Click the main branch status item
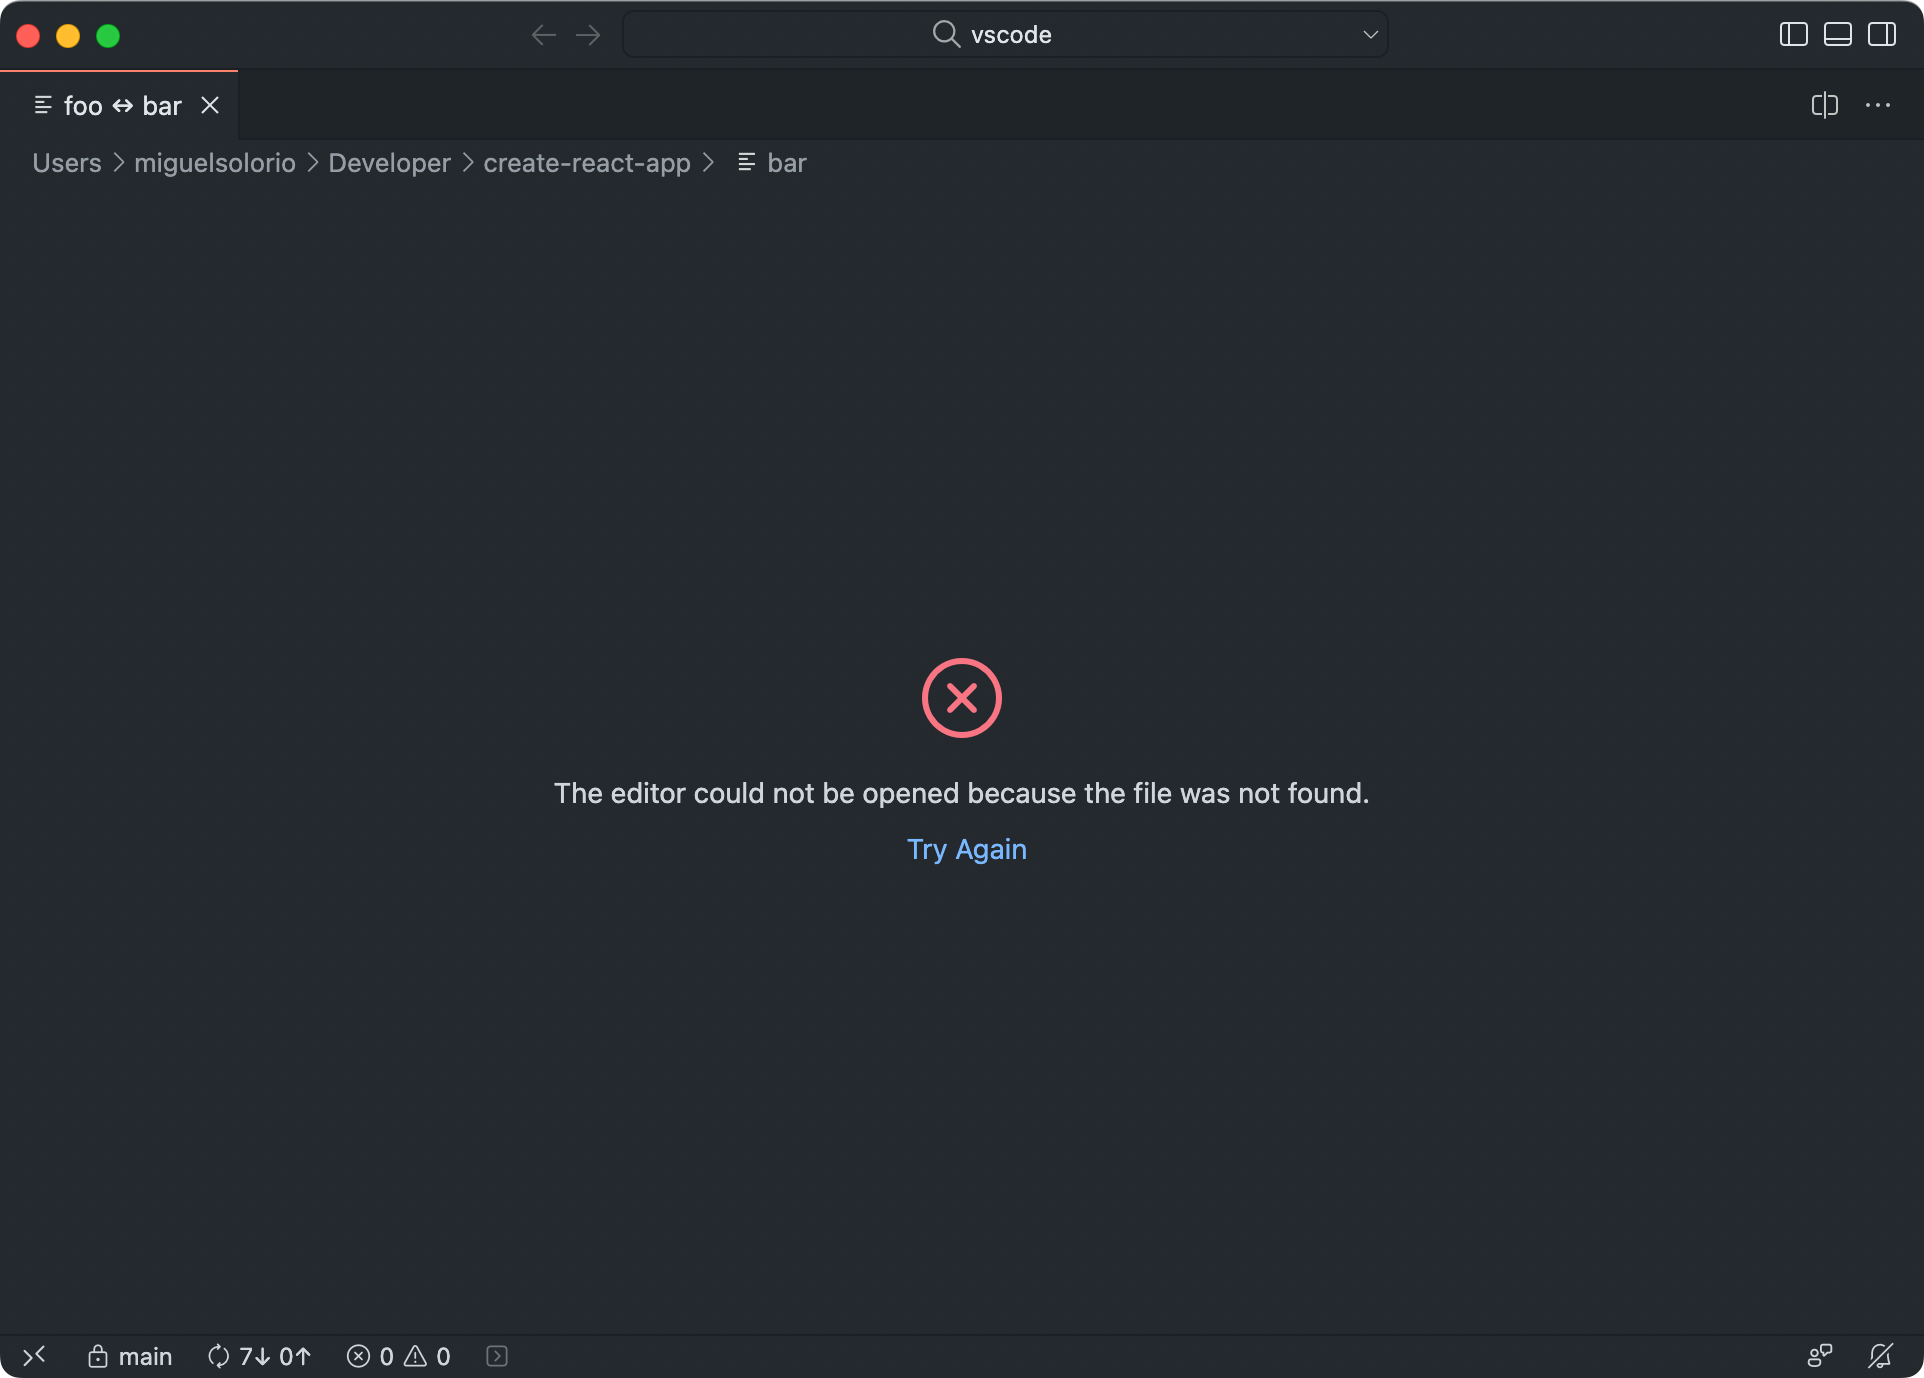The width and height of the screenshot is (1924, 1378). 129,1356
